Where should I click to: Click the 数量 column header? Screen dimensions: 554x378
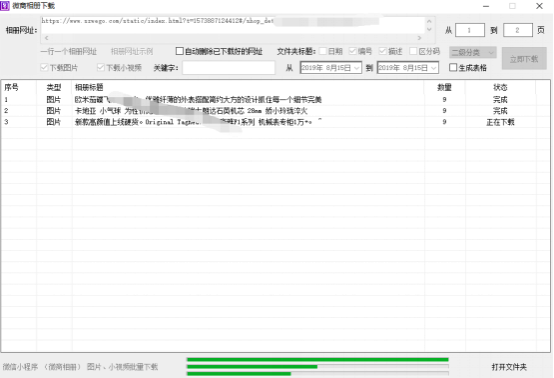[x=444, y=87]
